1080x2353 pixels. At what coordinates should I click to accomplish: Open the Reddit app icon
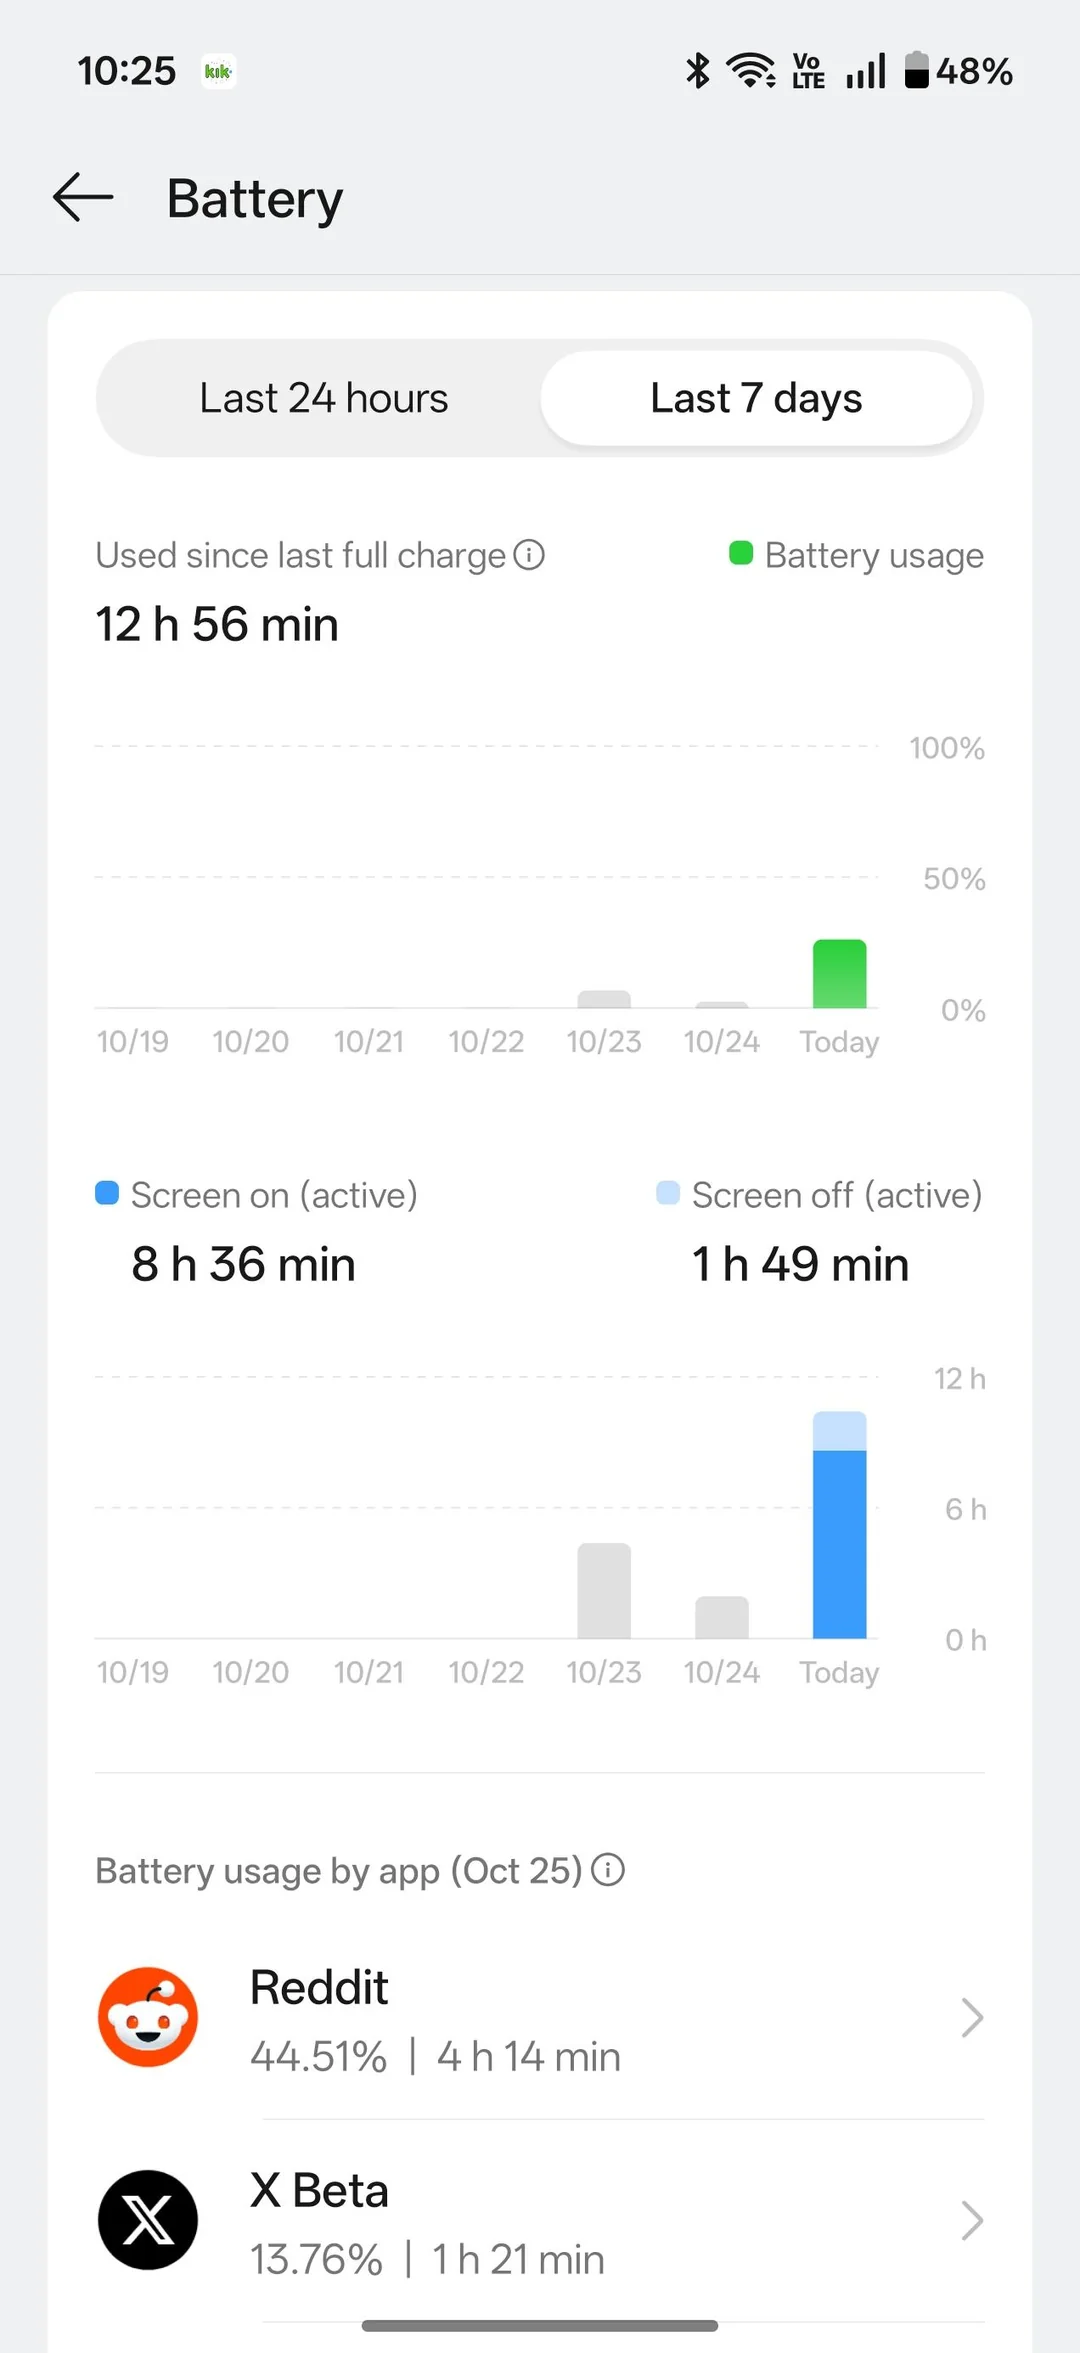tap(148, 2016)
